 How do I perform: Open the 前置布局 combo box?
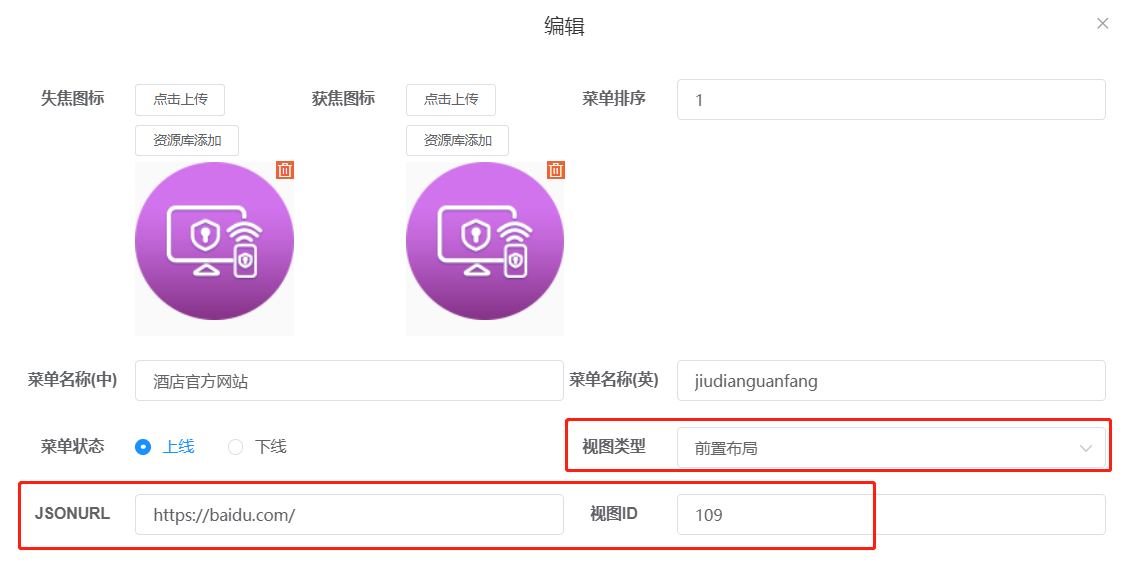click(880, 448)
